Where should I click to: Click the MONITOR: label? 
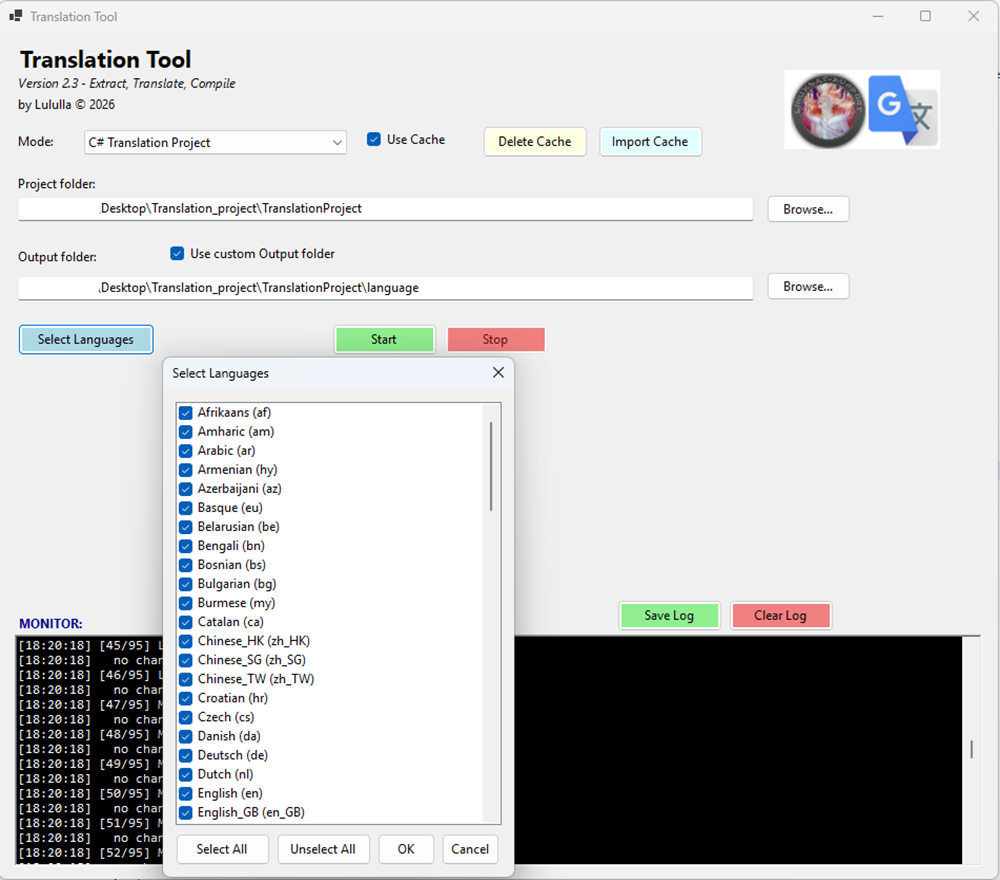[50, 624]
